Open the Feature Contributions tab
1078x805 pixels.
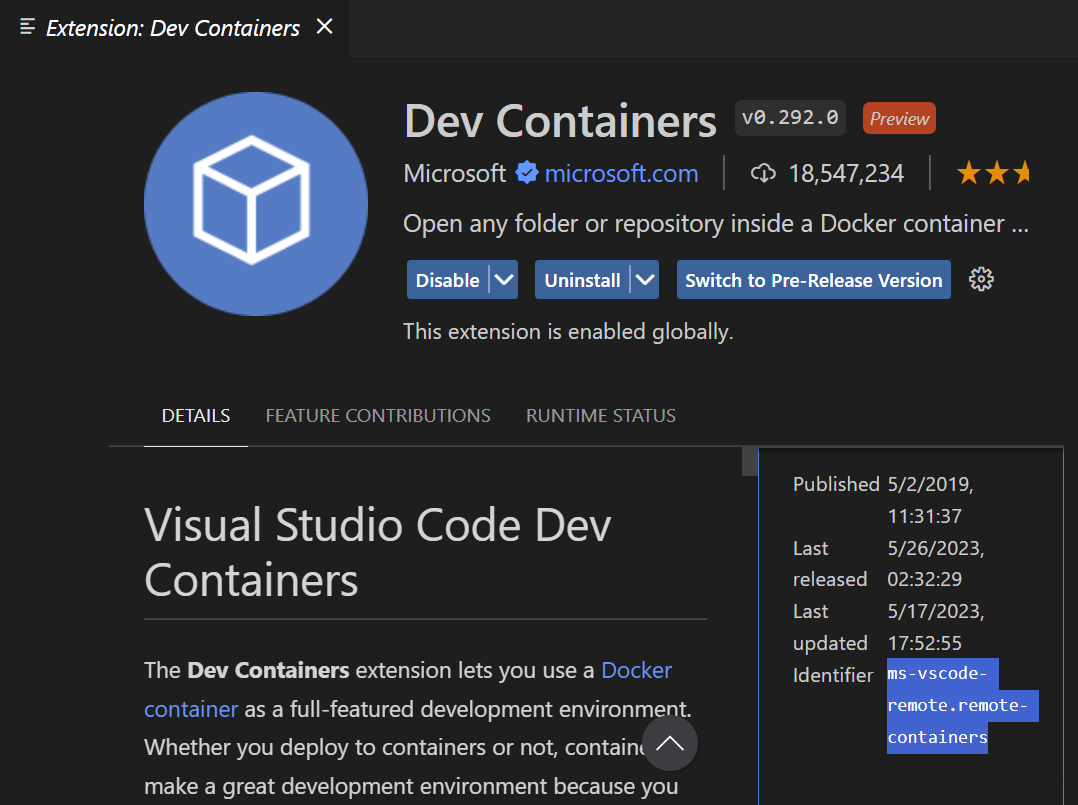378,416
